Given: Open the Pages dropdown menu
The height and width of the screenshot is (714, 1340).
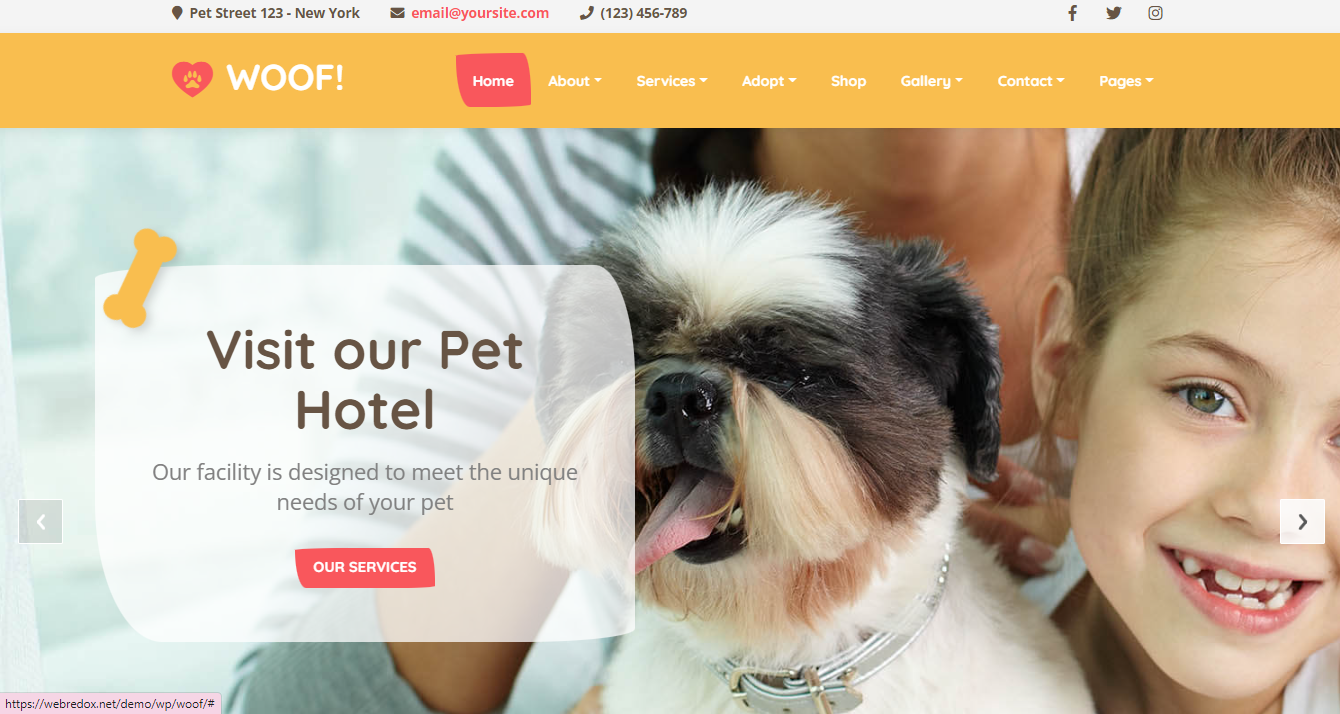Looking at the screenshot, I should pyautogui.click(x=1126, y=81).
